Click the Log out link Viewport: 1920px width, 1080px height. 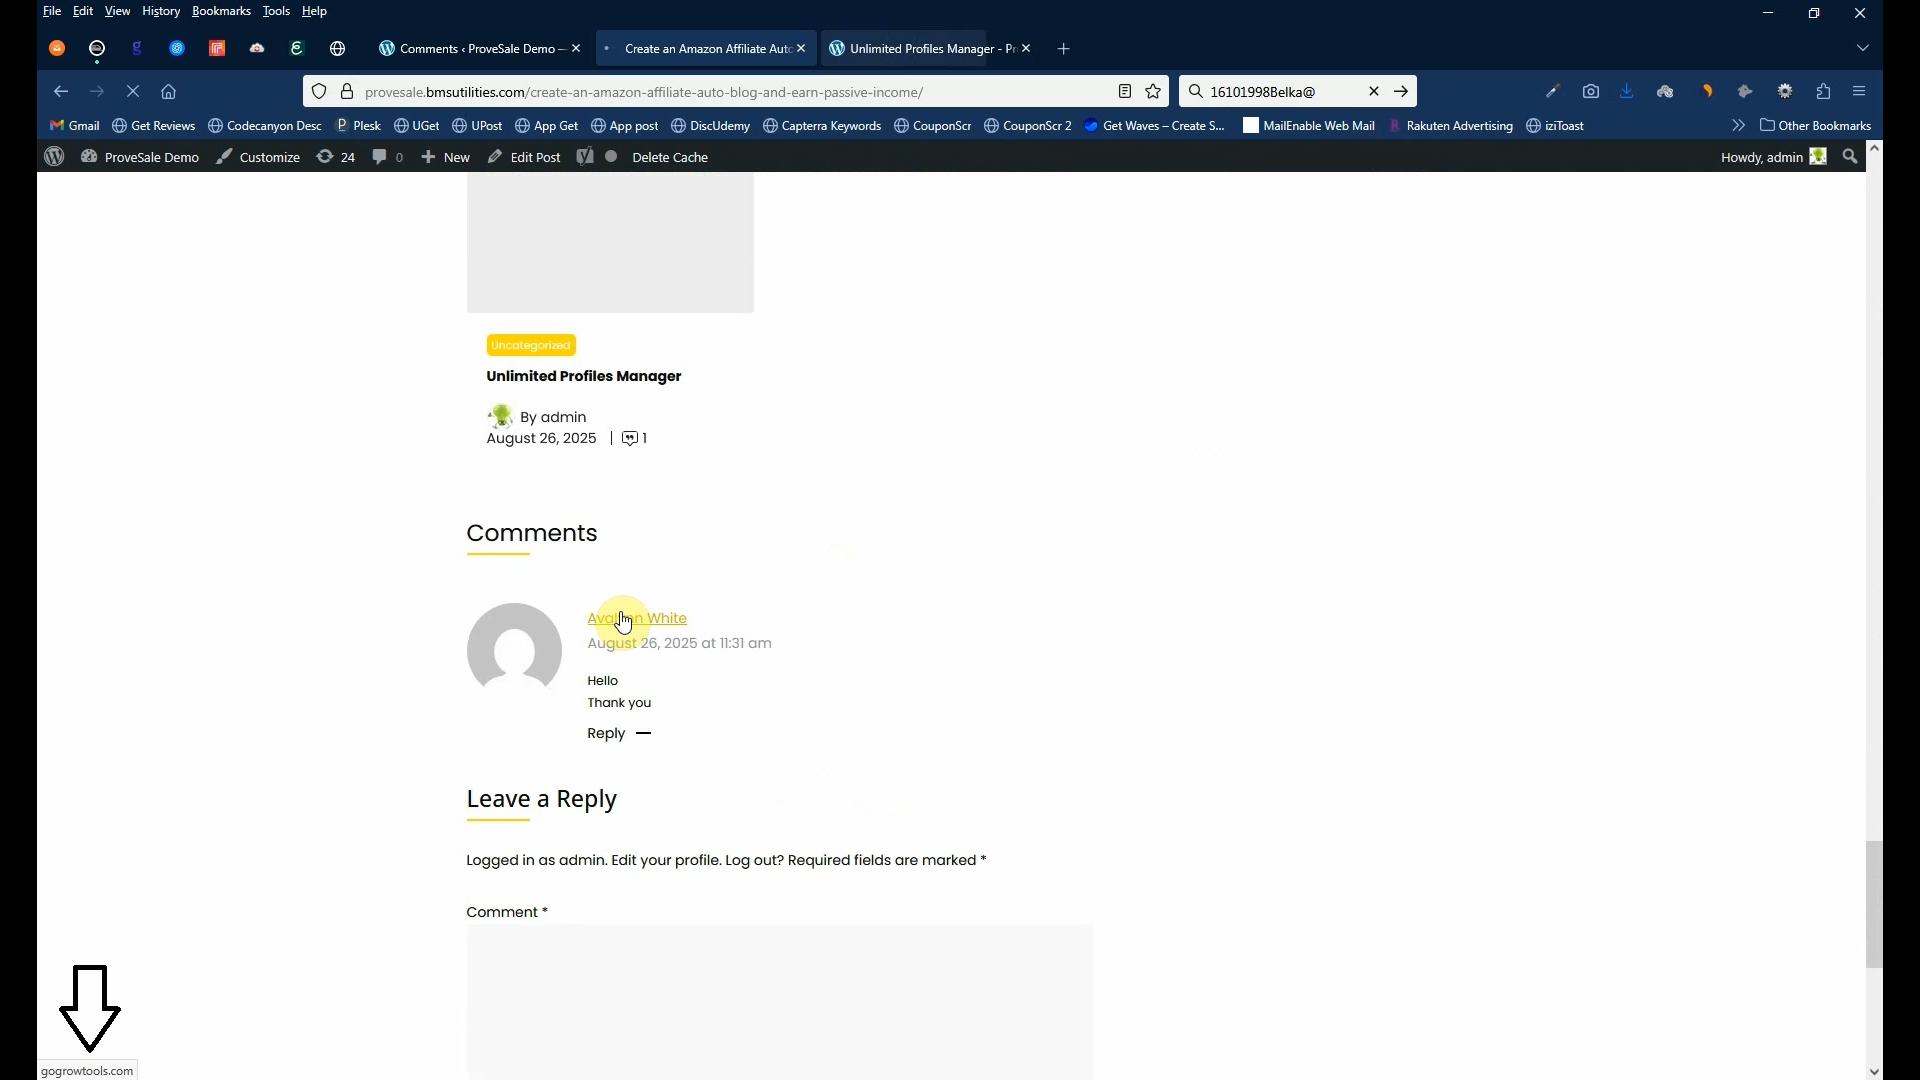(754, 860)
